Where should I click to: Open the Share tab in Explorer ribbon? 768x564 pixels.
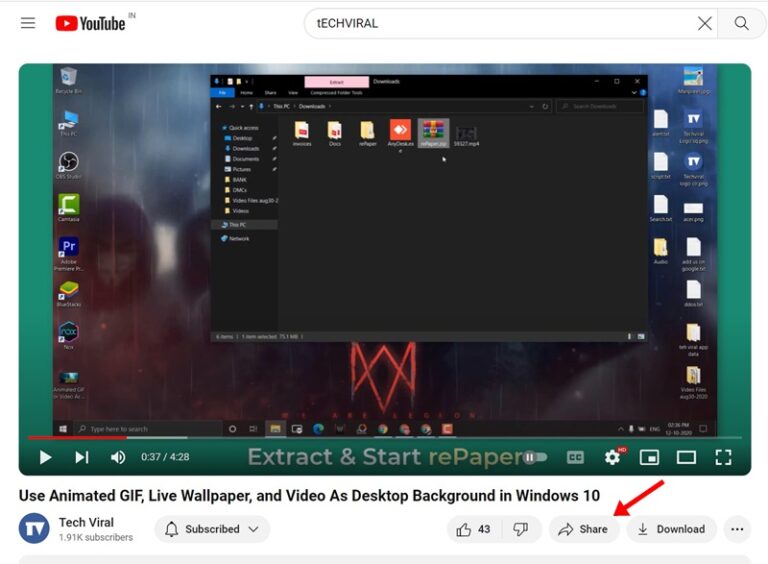[270, 93]
